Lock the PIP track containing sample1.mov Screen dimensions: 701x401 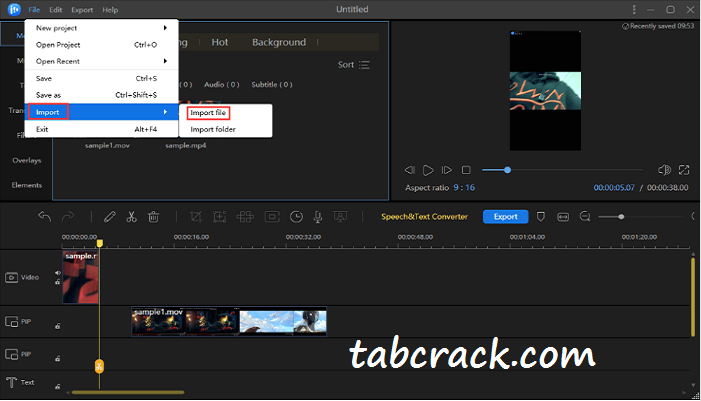pyautogui.click(x=58, y=326)
